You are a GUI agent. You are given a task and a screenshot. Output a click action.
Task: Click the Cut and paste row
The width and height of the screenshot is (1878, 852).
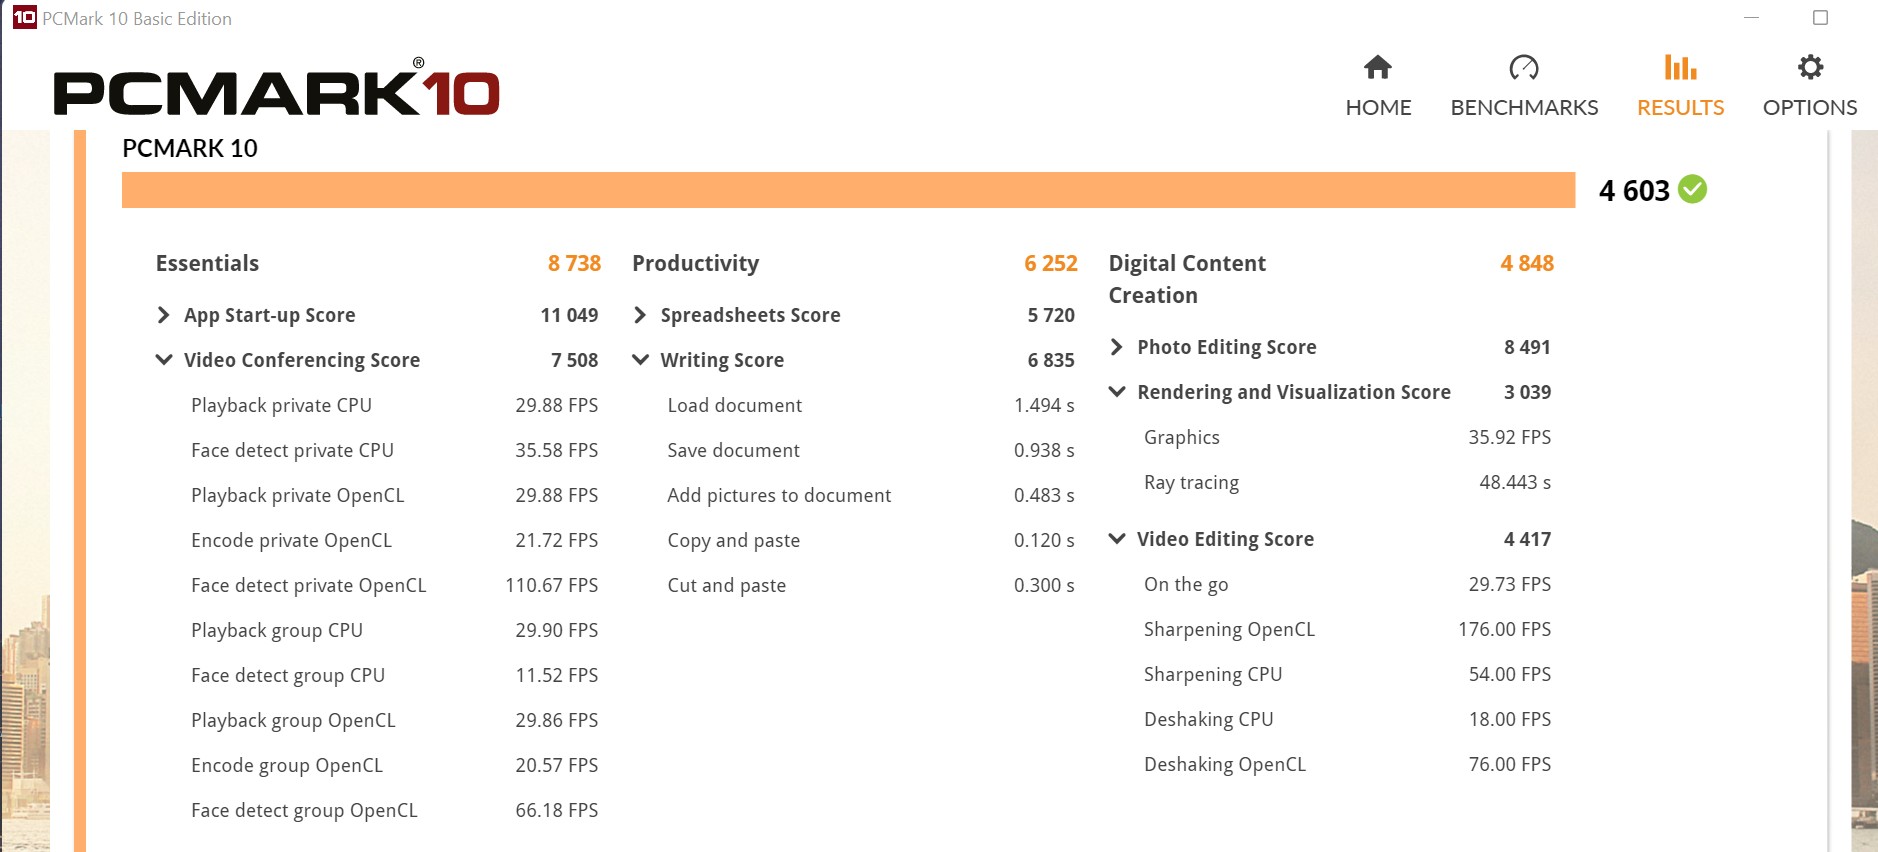871,585
